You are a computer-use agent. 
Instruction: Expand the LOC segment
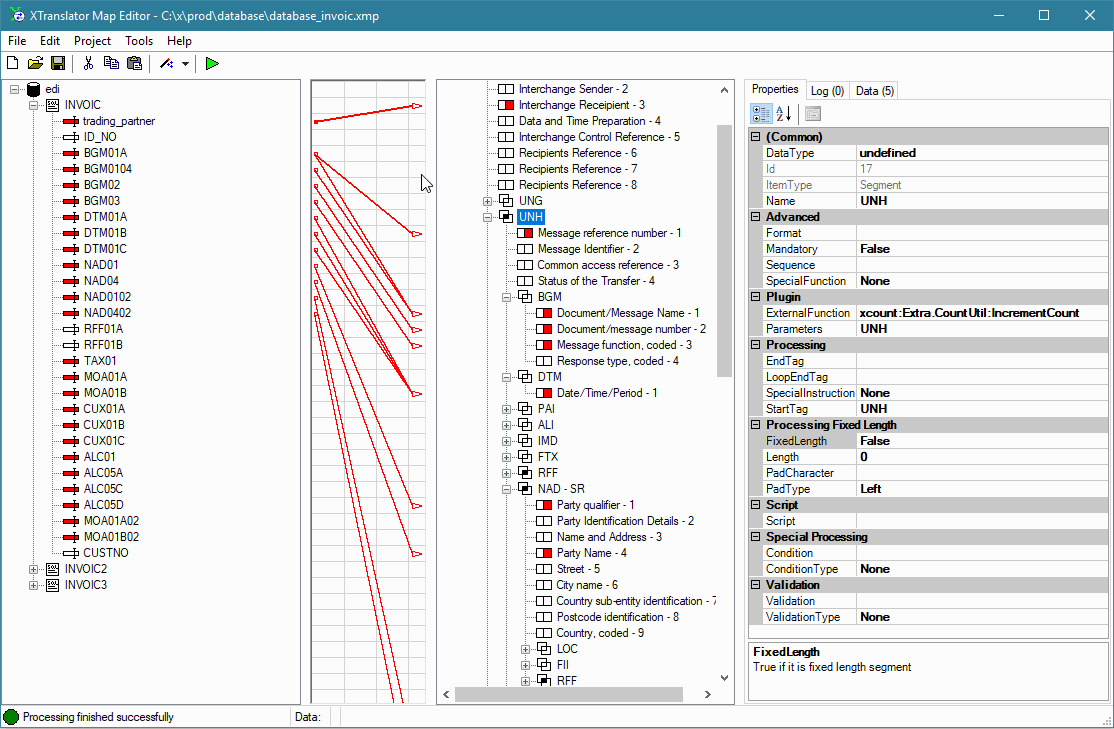(x=526, y=649)
